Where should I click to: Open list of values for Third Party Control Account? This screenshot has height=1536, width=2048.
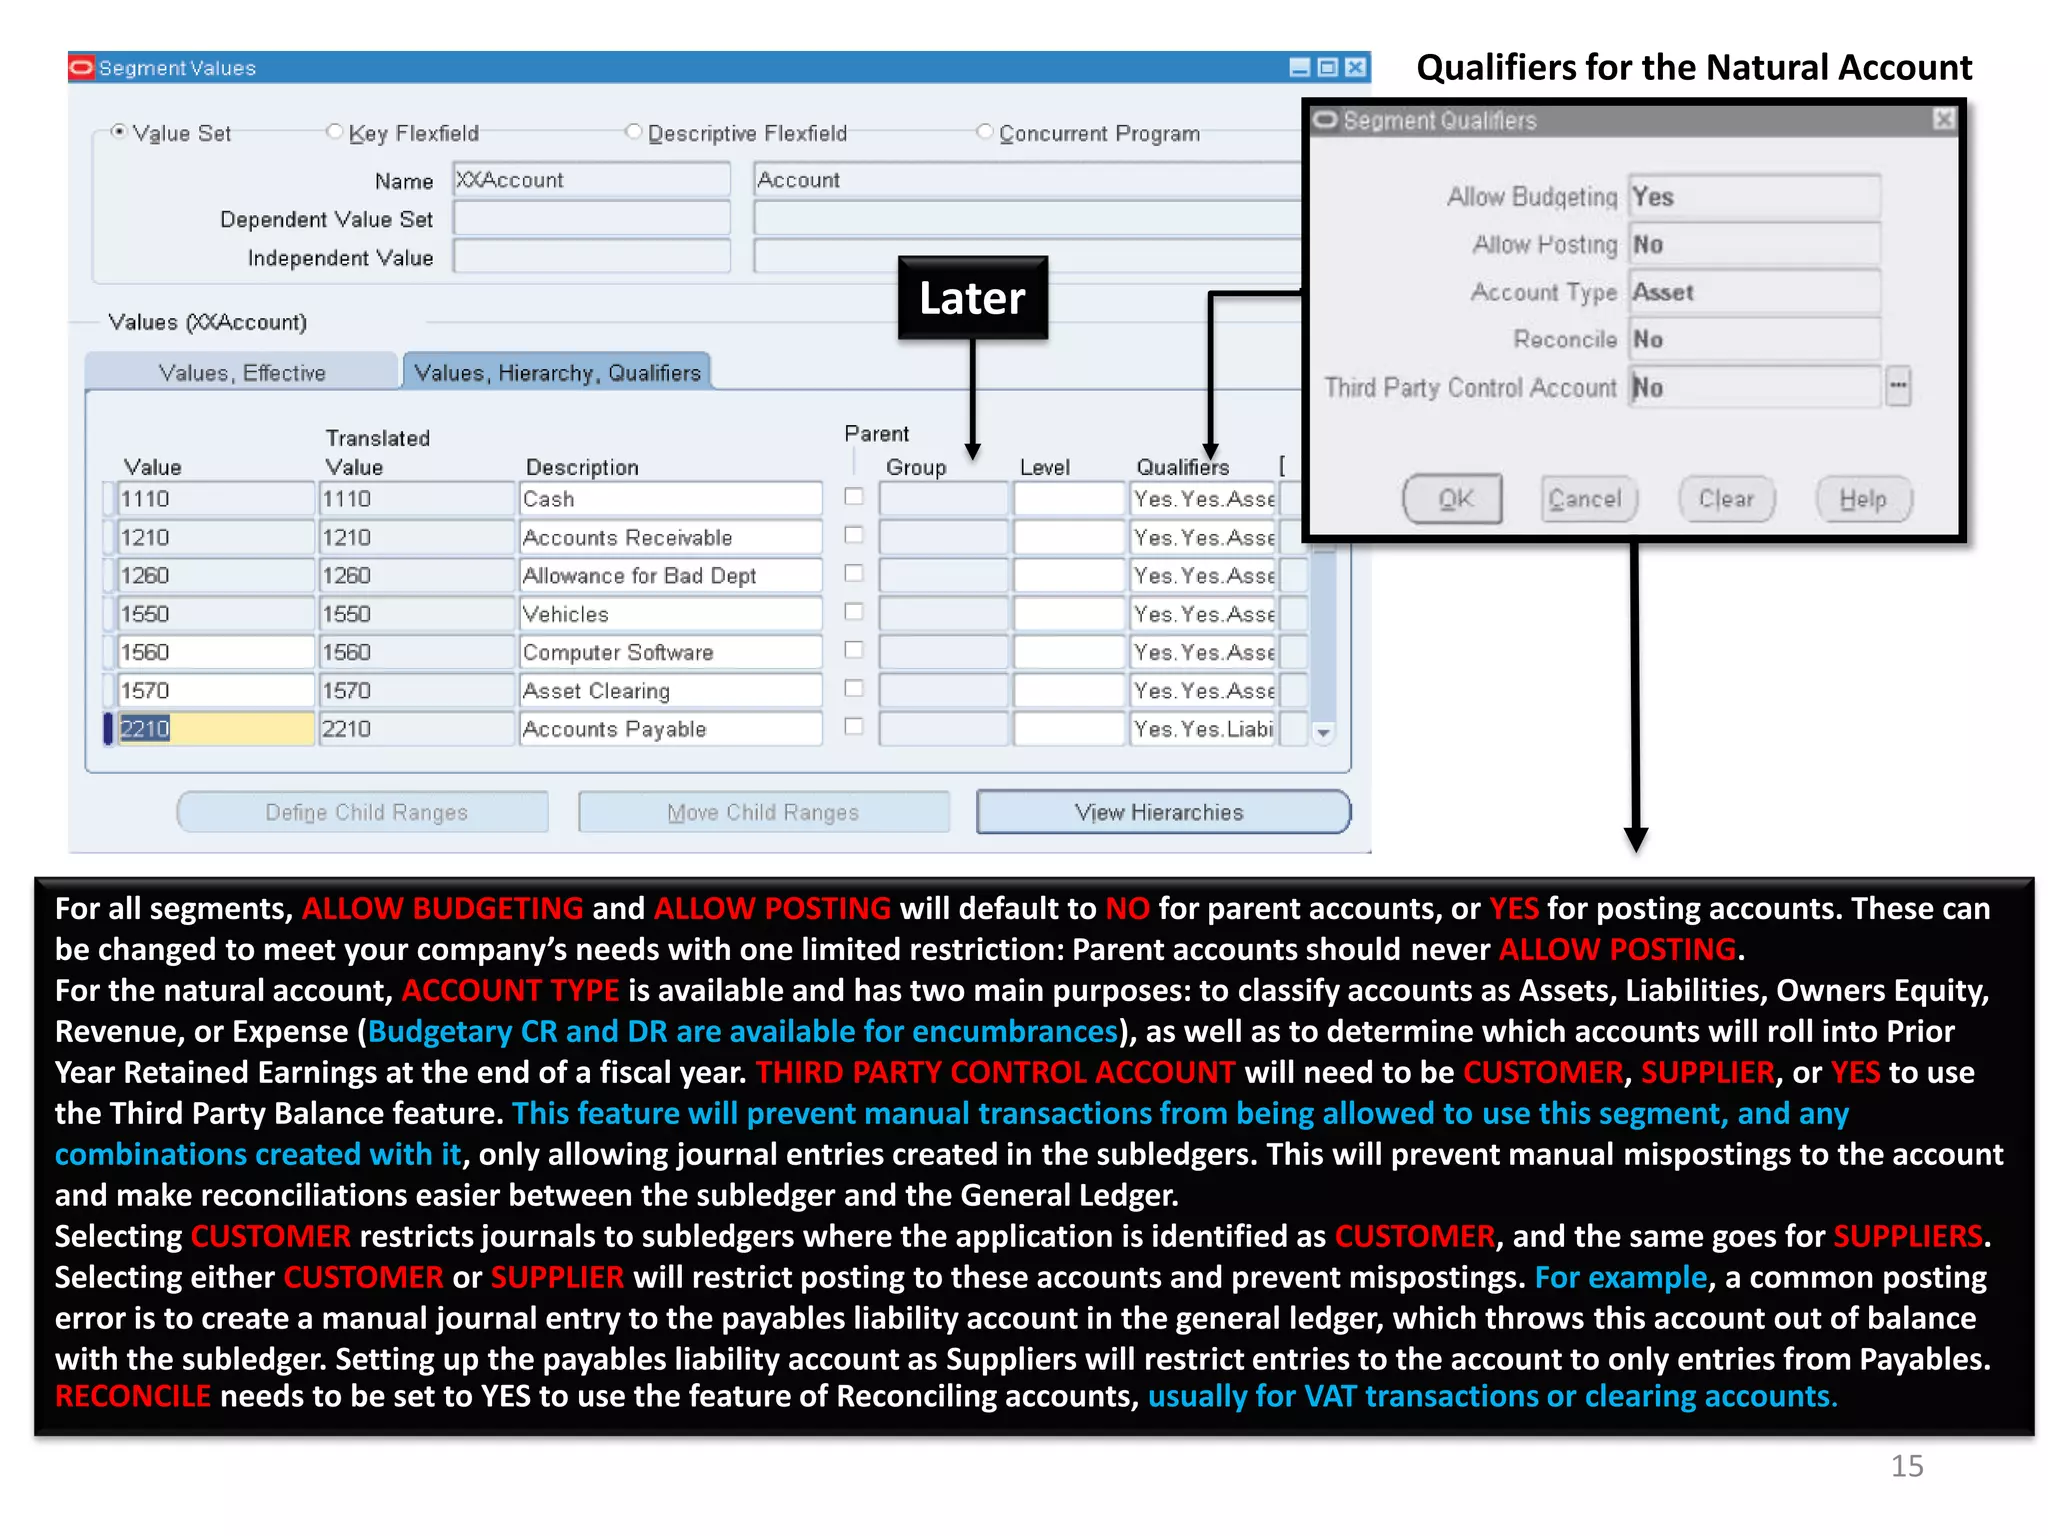click(x=1898, y=386)
